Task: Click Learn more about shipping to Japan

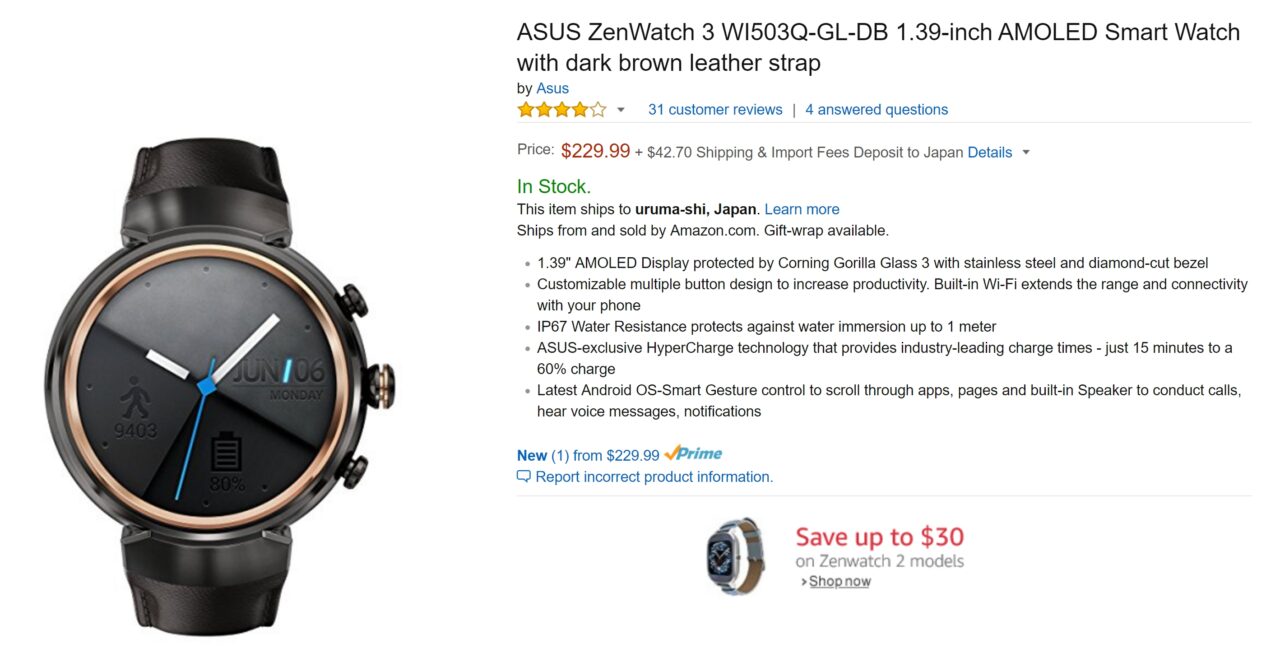Action: tap(801, 209)
